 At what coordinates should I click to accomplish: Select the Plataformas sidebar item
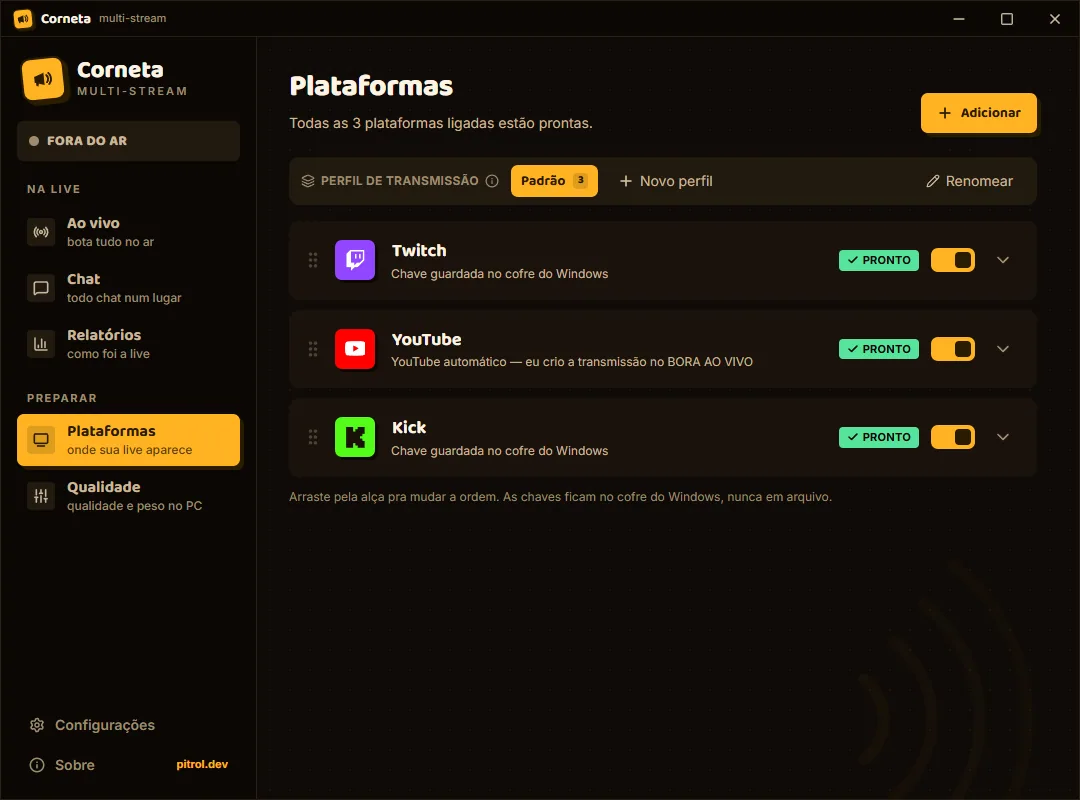click(129, 440)
